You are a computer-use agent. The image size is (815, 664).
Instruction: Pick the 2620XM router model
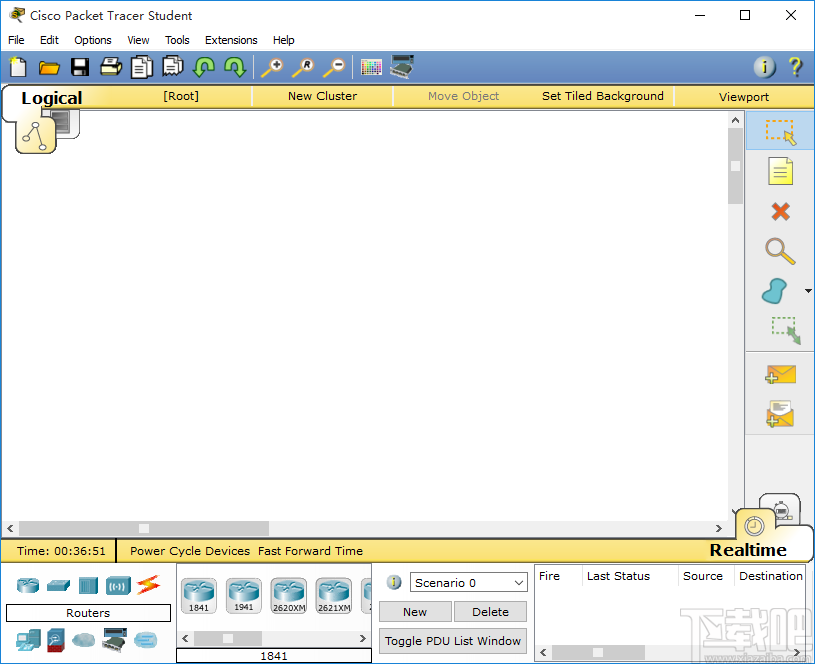pos(289,596)
